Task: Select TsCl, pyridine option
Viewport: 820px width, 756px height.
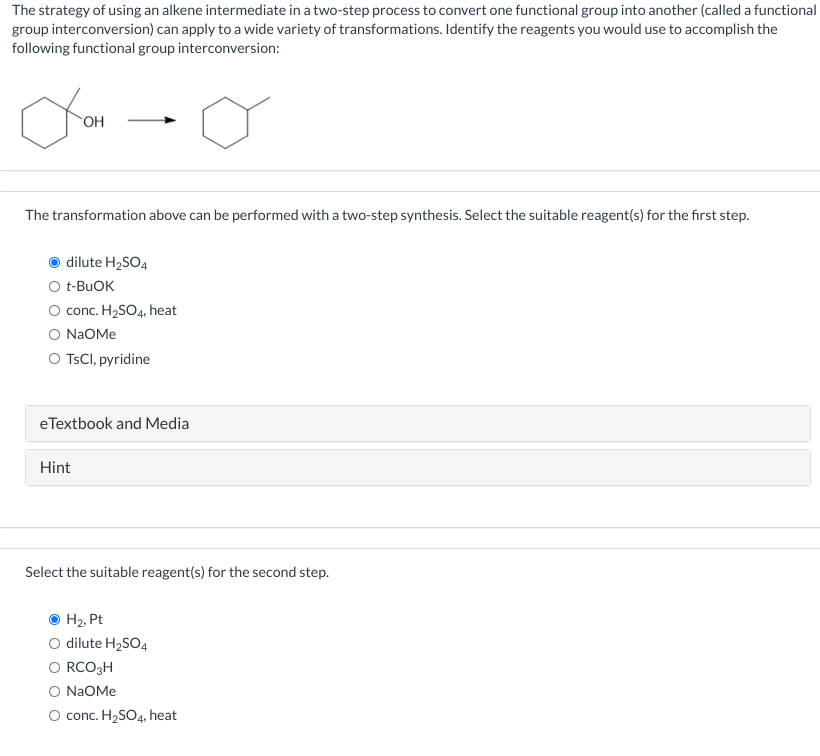Action: pyautogui.click(x=54, y=359)
